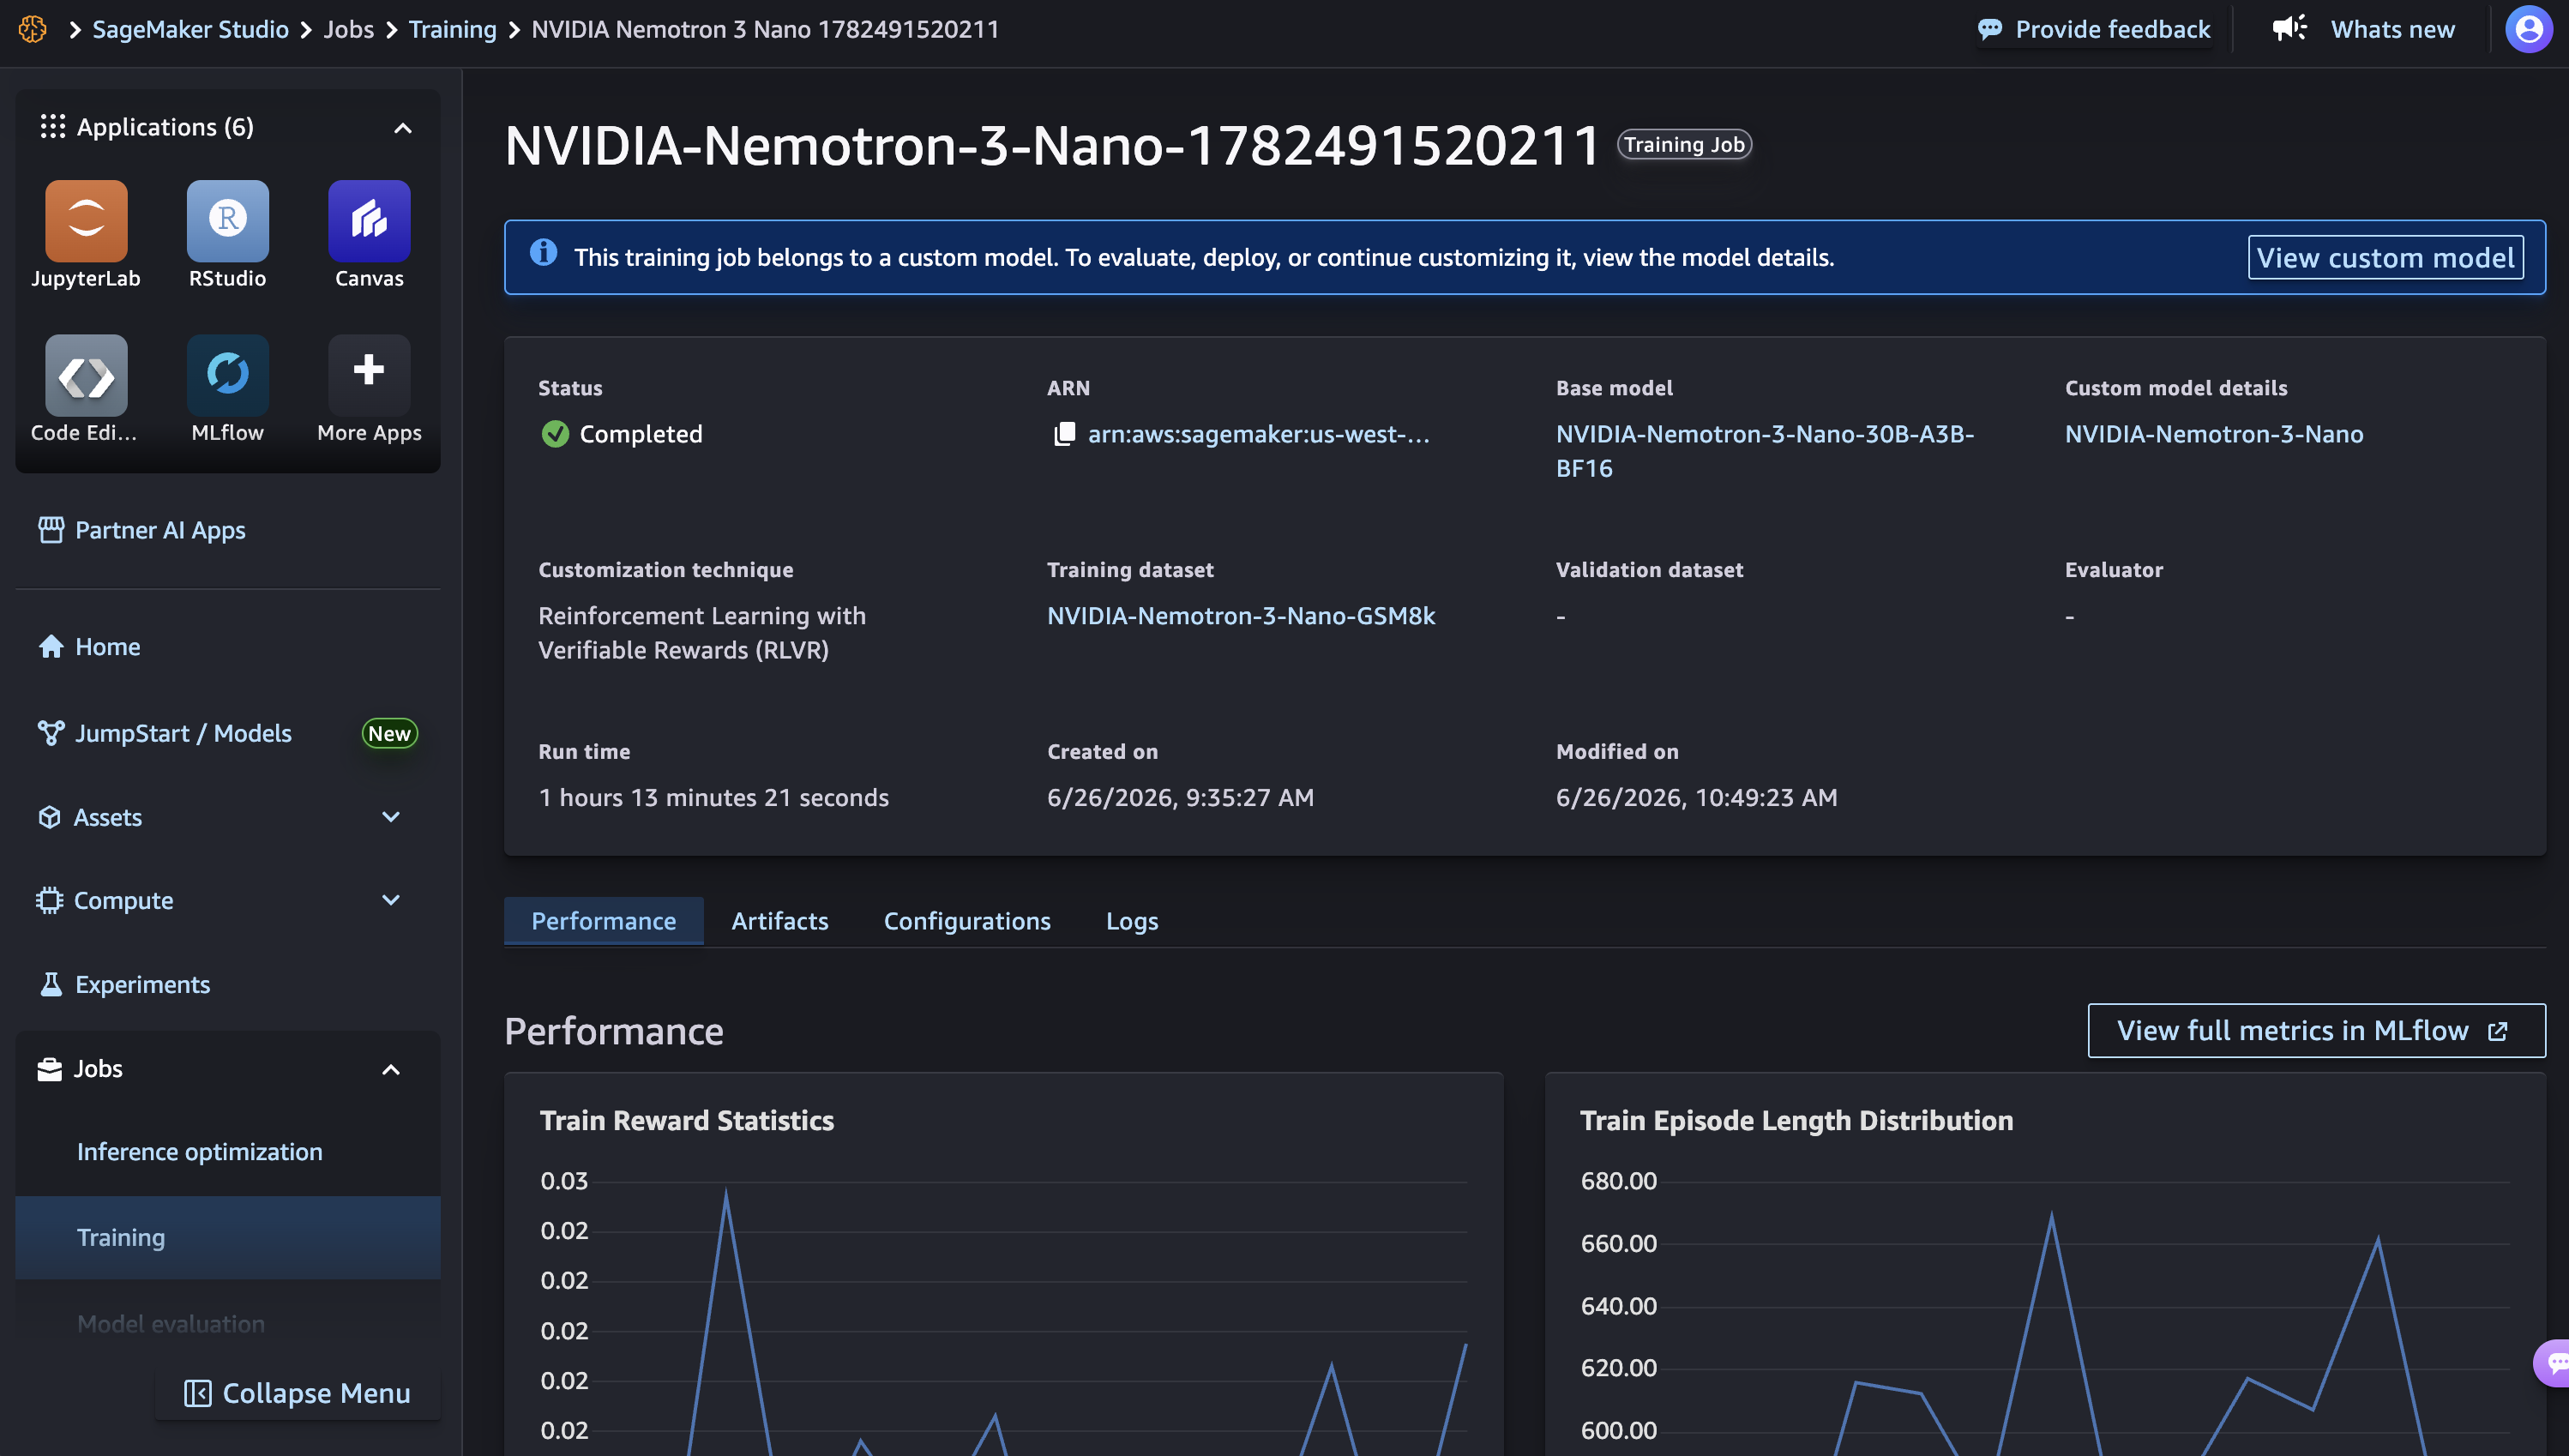Click the Collapse Menu button
Viewport: 2569px width, 1456px height.
298,1393
